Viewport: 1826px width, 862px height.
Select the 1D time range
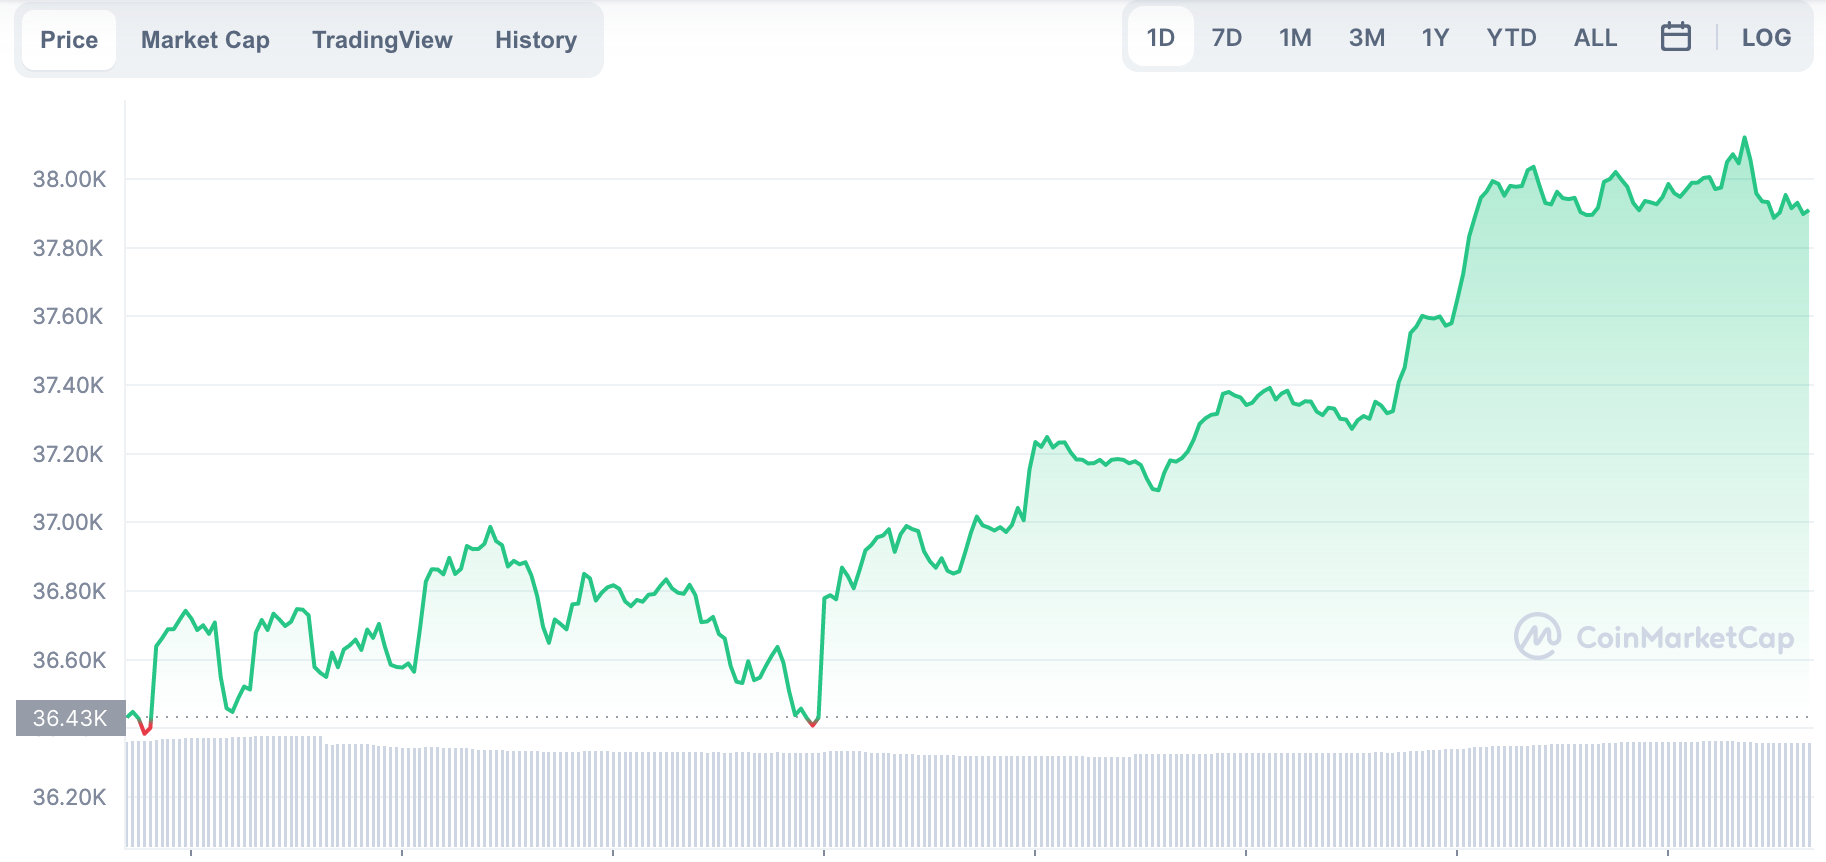1161,38
